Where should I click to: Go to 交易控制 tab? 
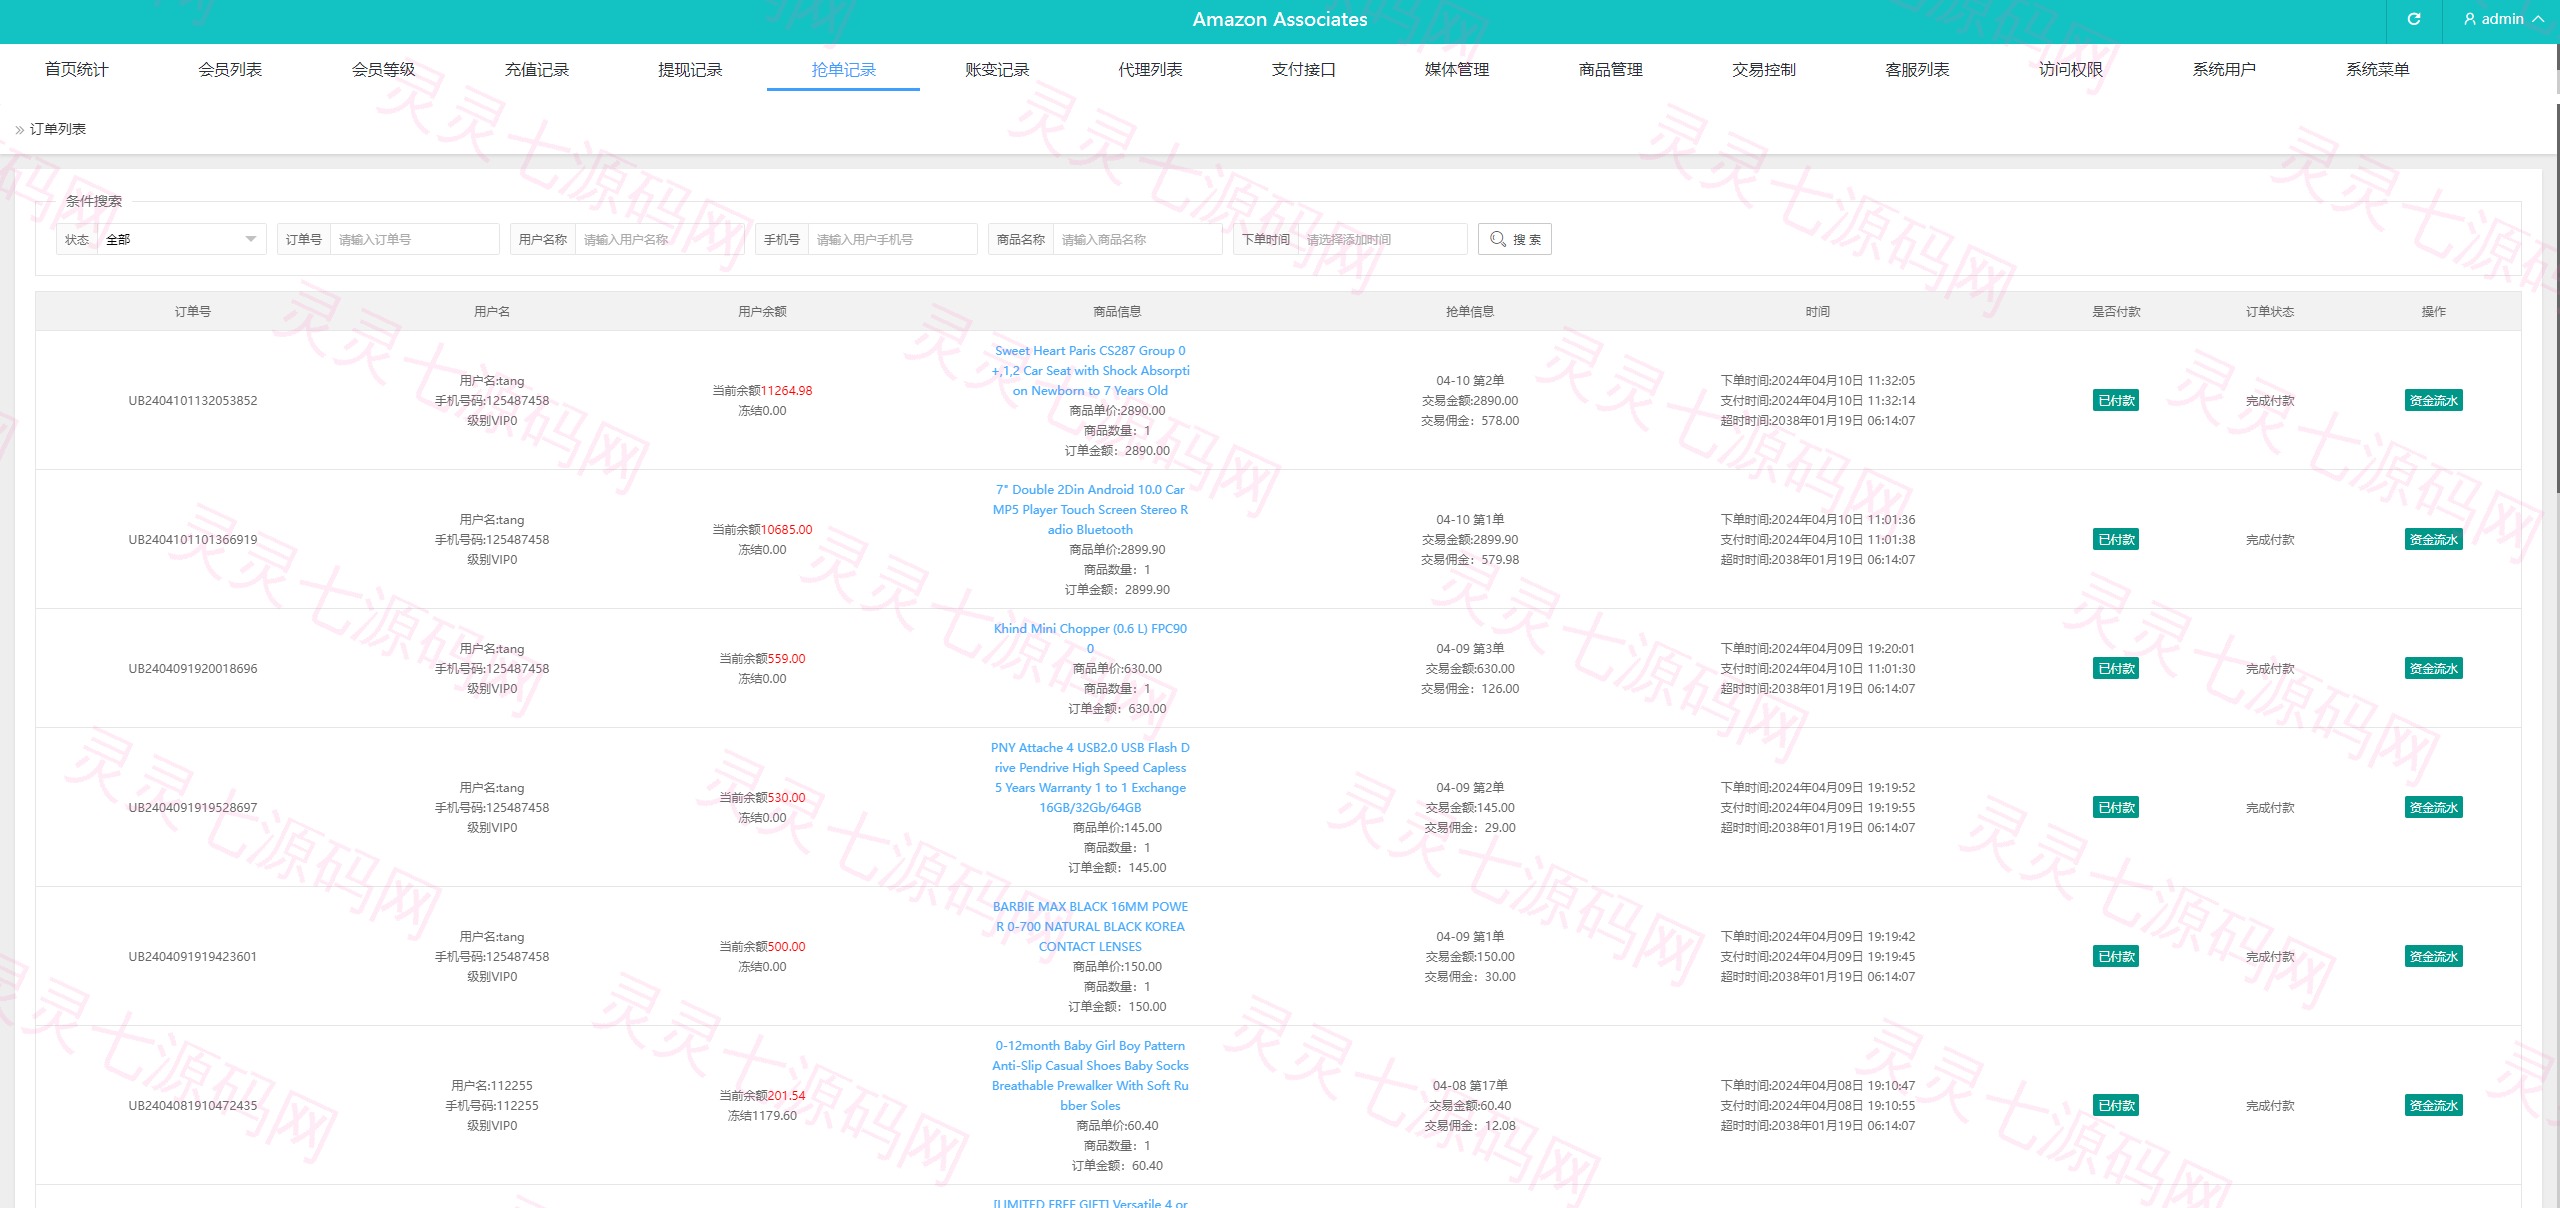(1764, 69)
